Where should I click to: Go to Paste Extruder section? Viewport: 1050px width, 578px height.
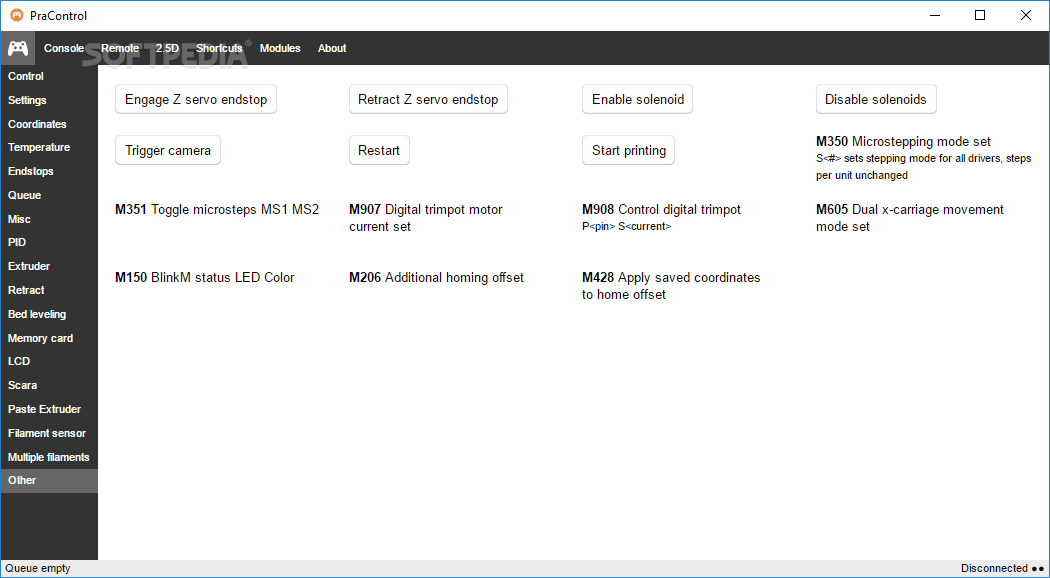pyautogui.click(x=50, y=409)
